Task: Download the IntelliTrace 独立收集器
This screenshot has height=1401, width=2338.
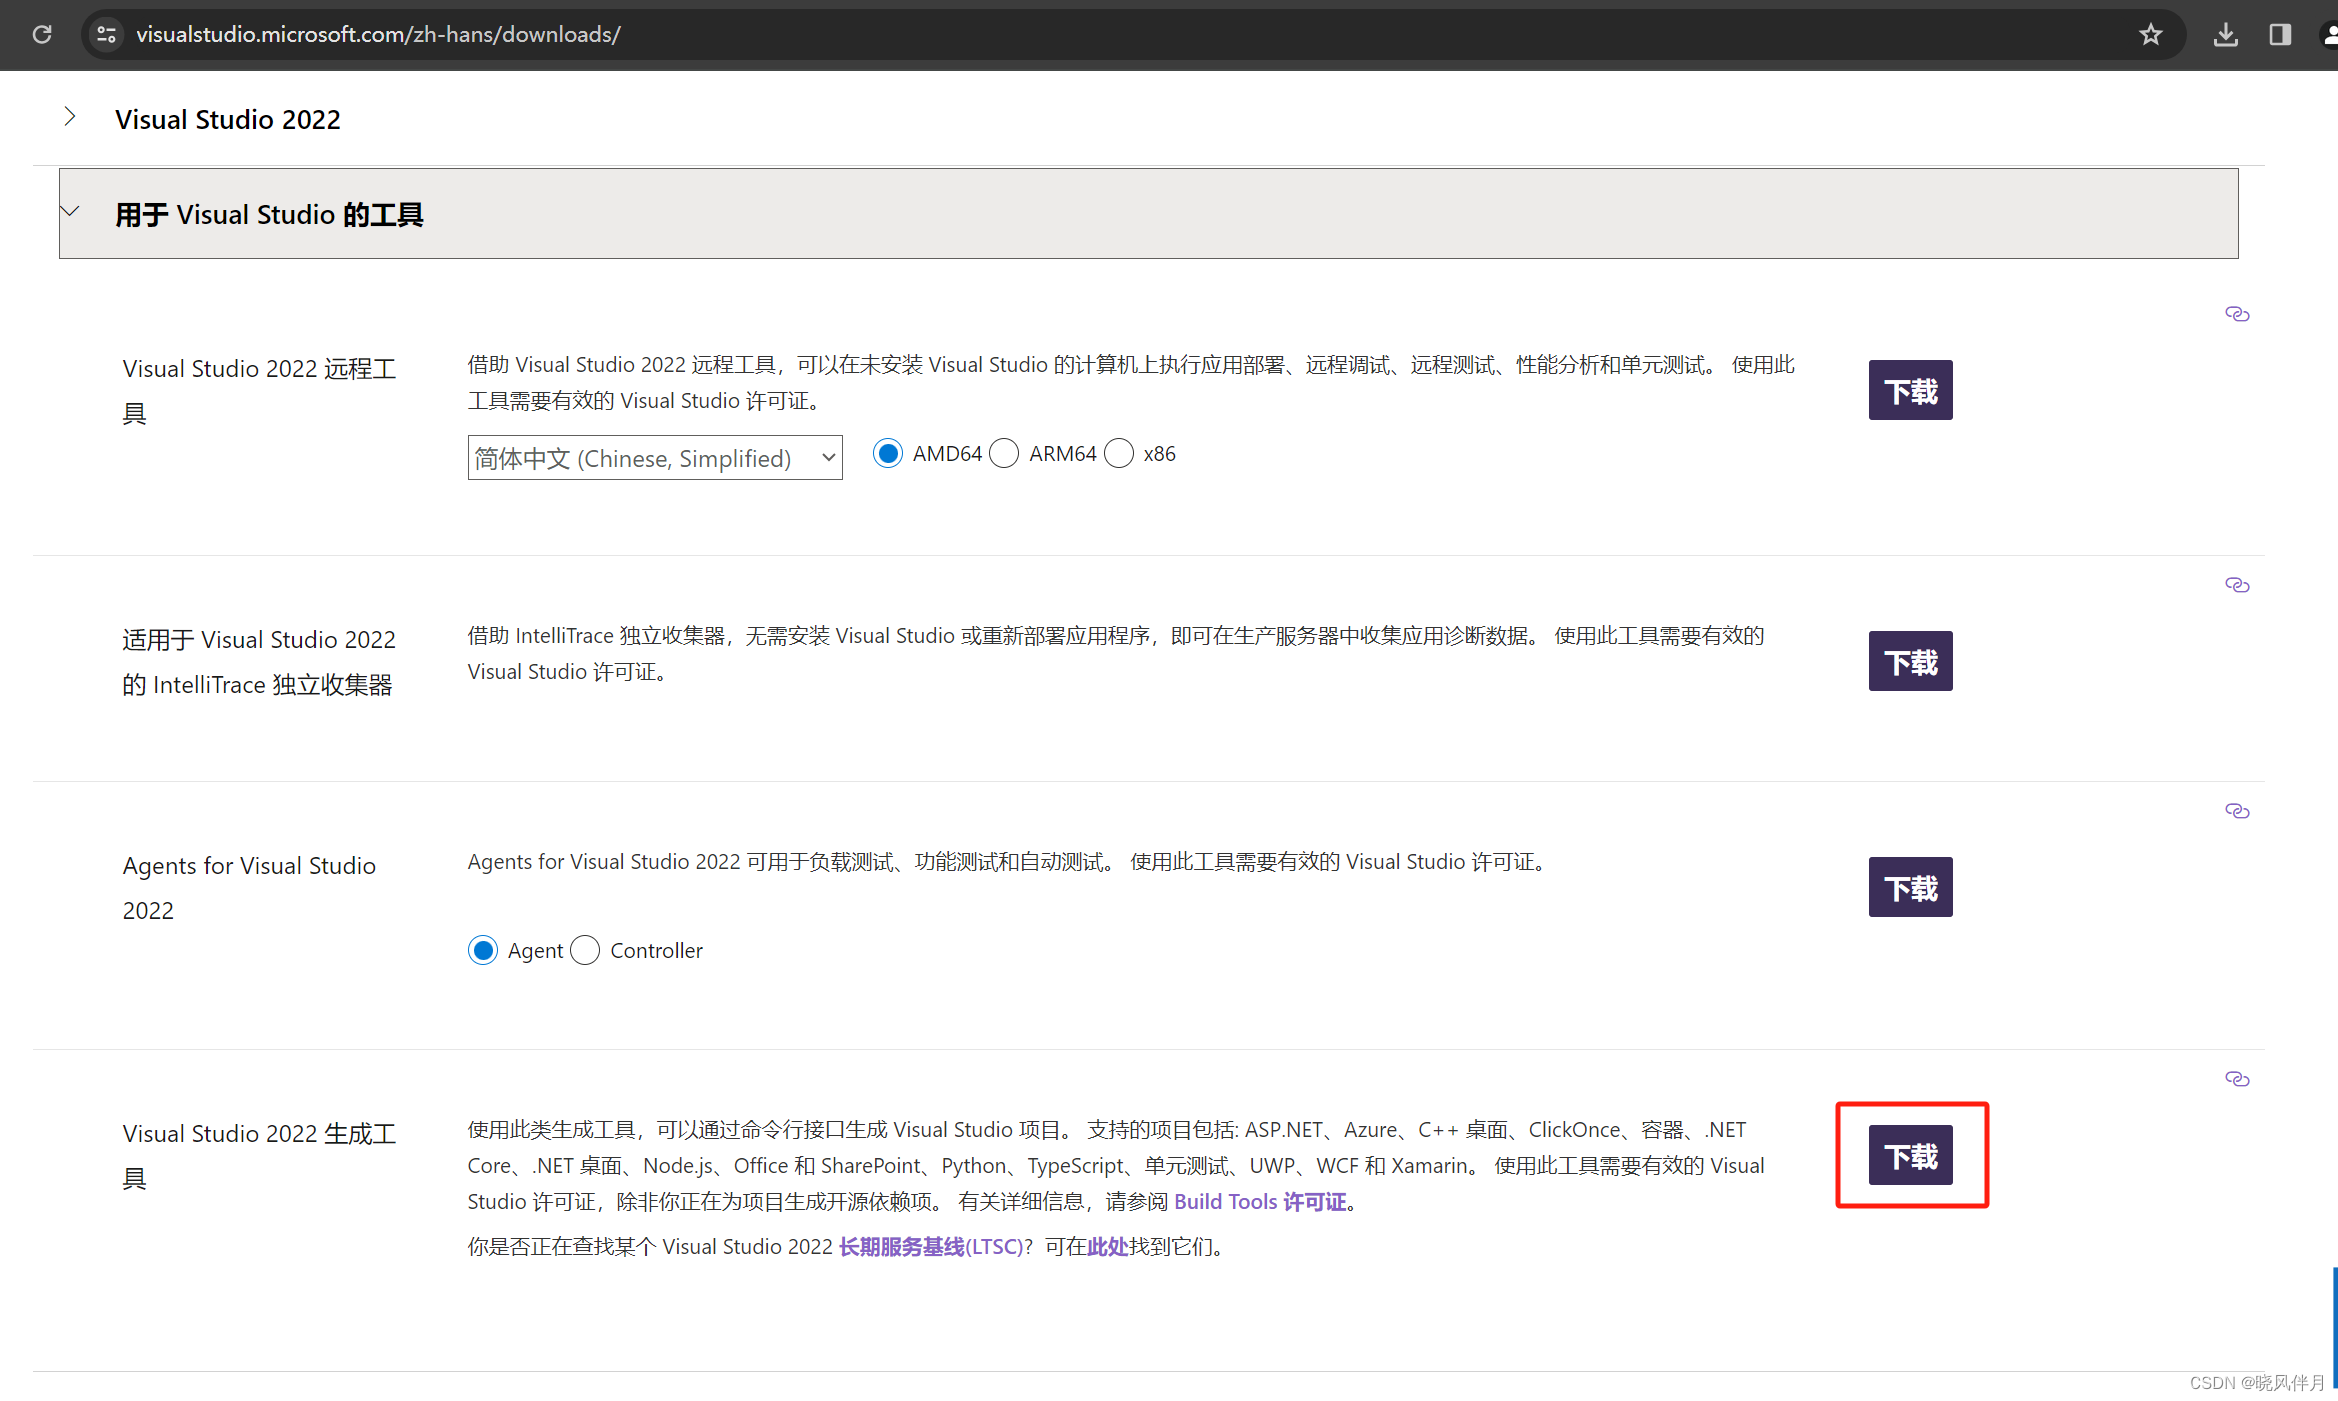Action: point(1910,661)
